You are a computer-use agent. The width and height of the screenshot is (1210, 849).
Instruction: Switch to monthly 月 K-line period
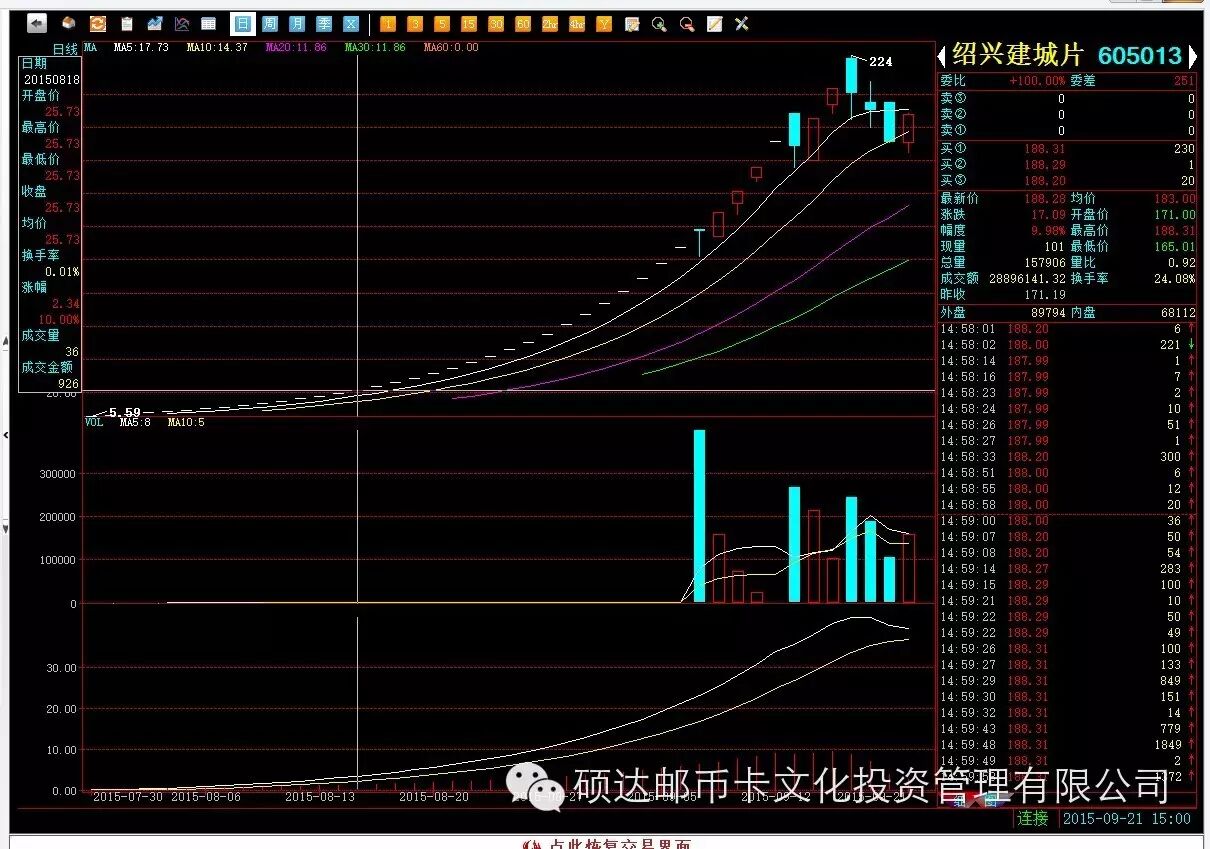click(297, 23)
